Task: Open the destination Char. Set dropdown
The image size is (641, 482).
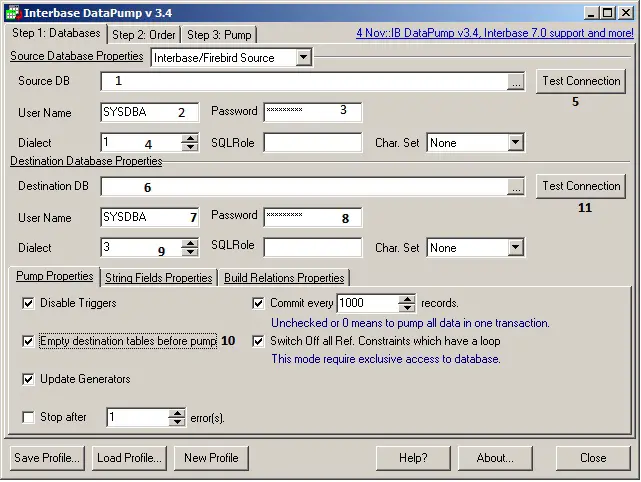Action: [515, 248]
